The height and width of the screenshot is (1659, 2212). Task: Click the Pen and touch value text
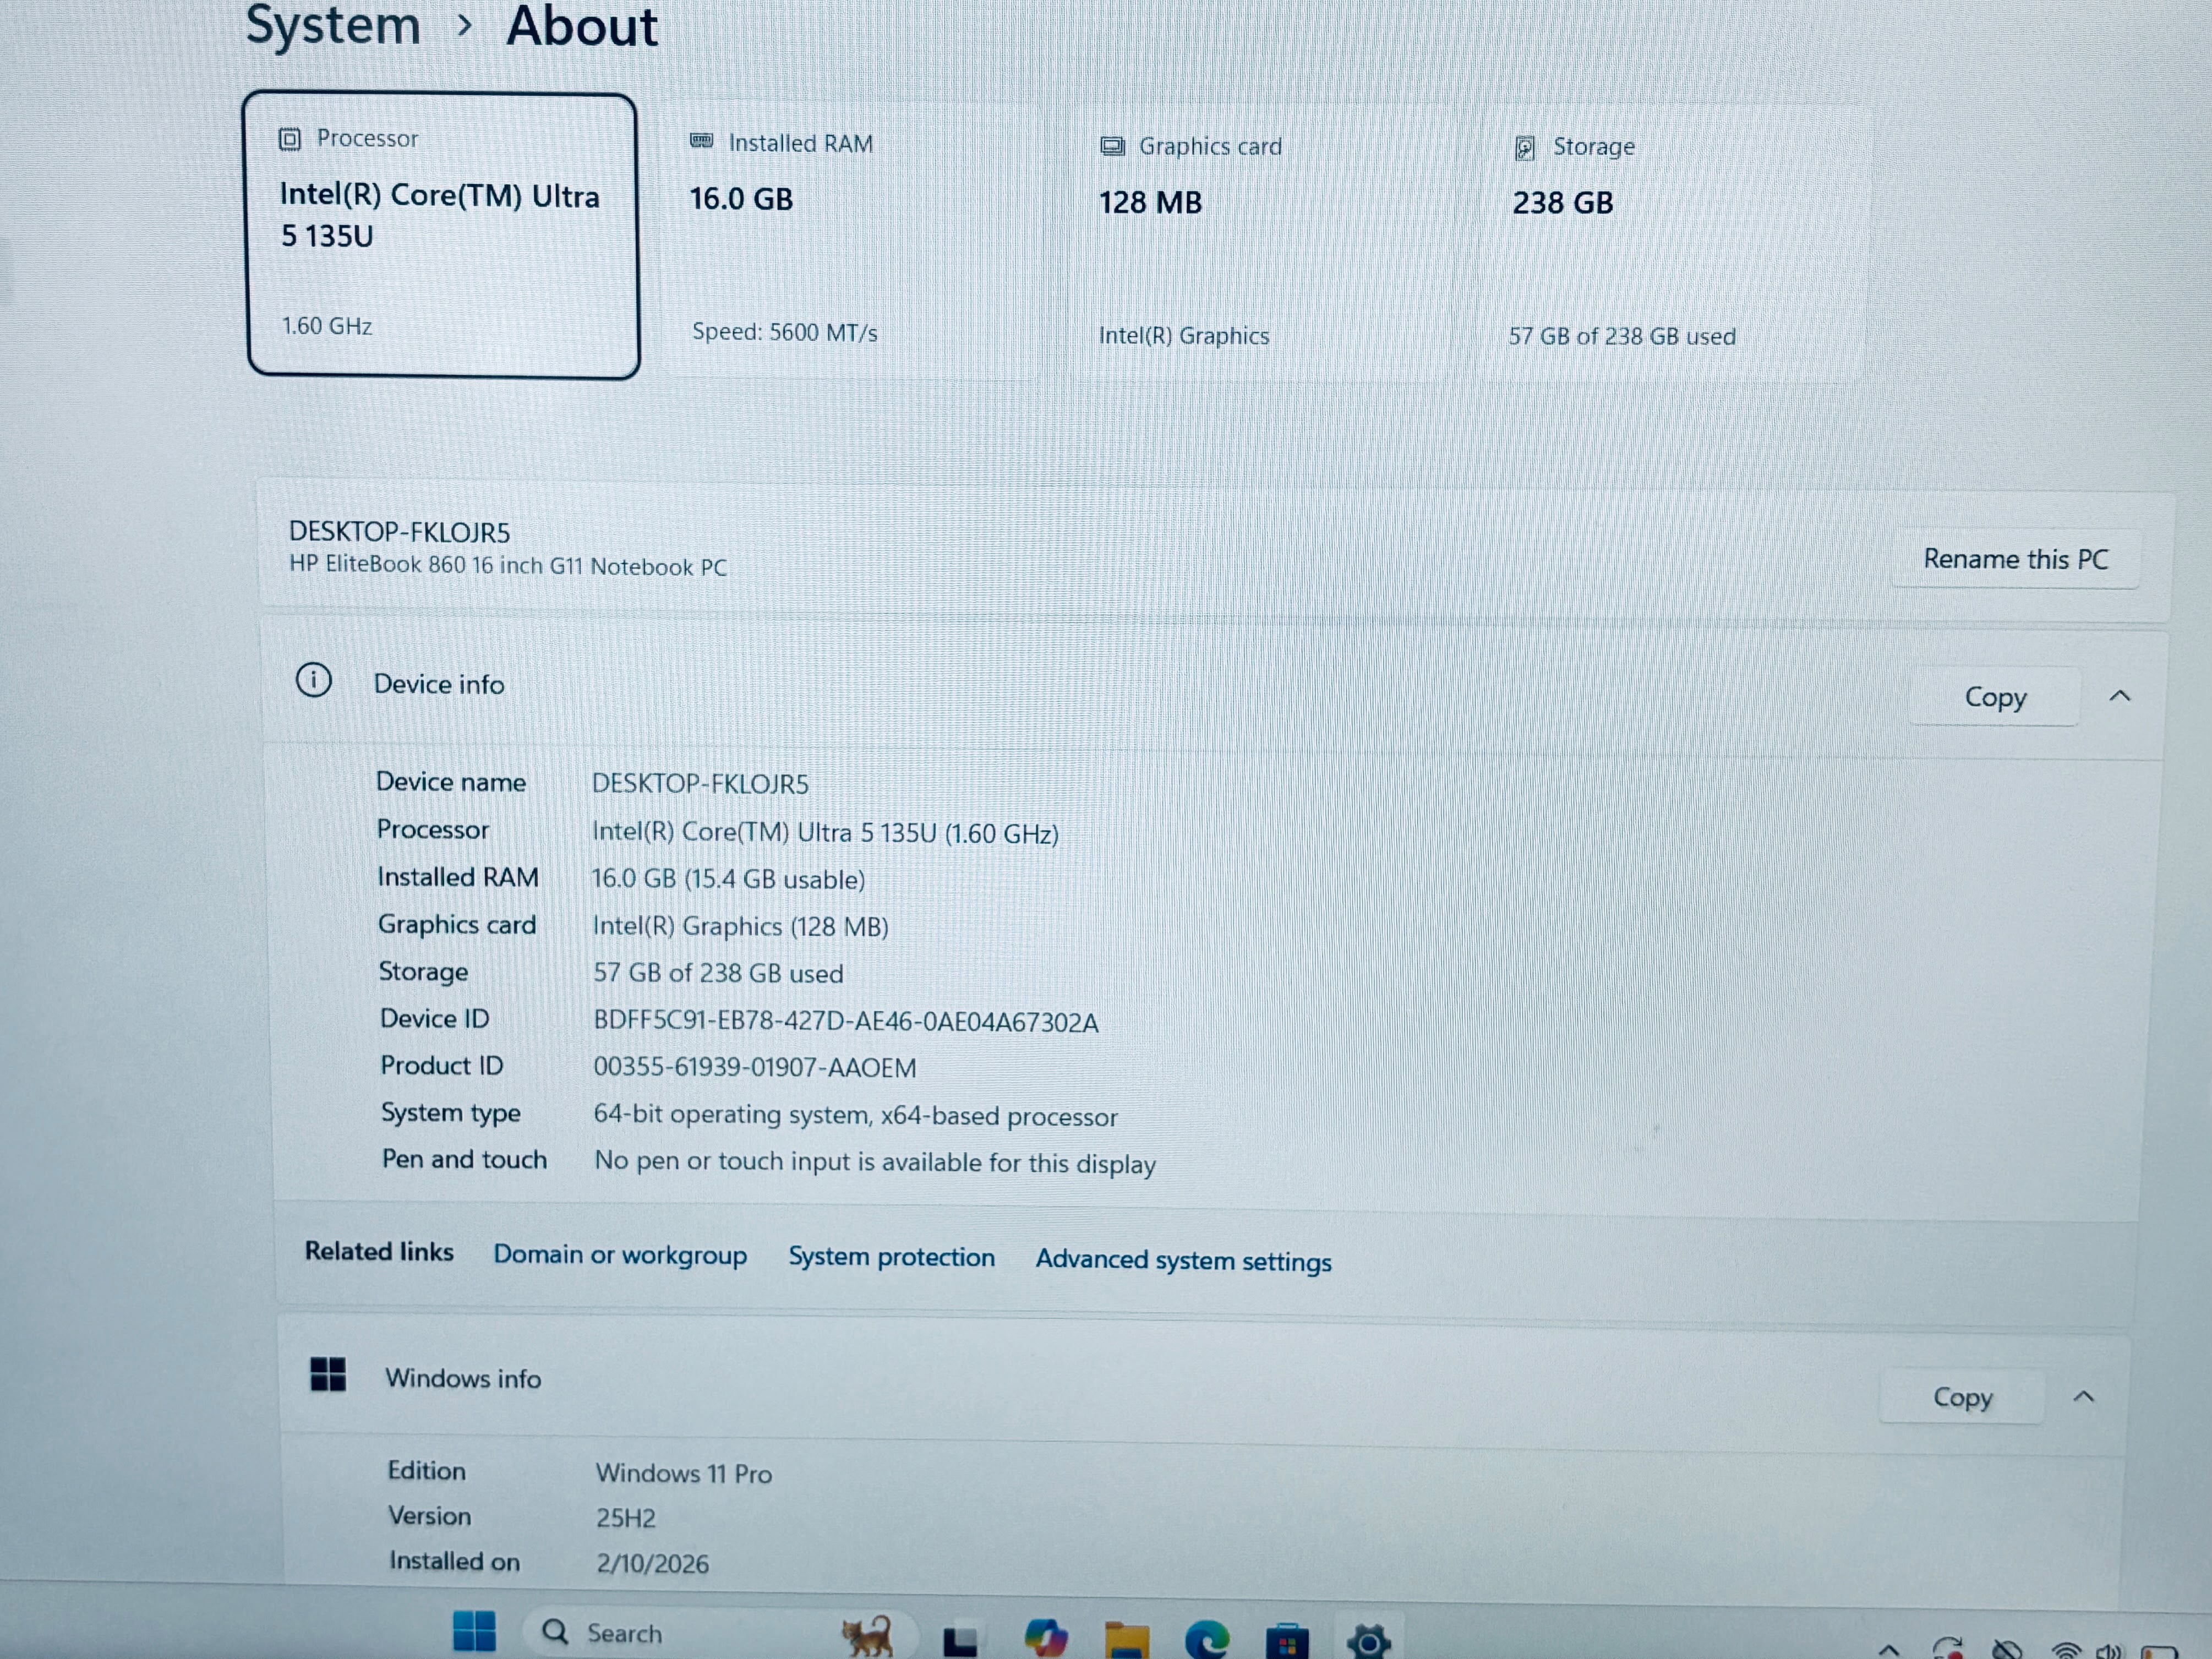tap(875, 1162)
